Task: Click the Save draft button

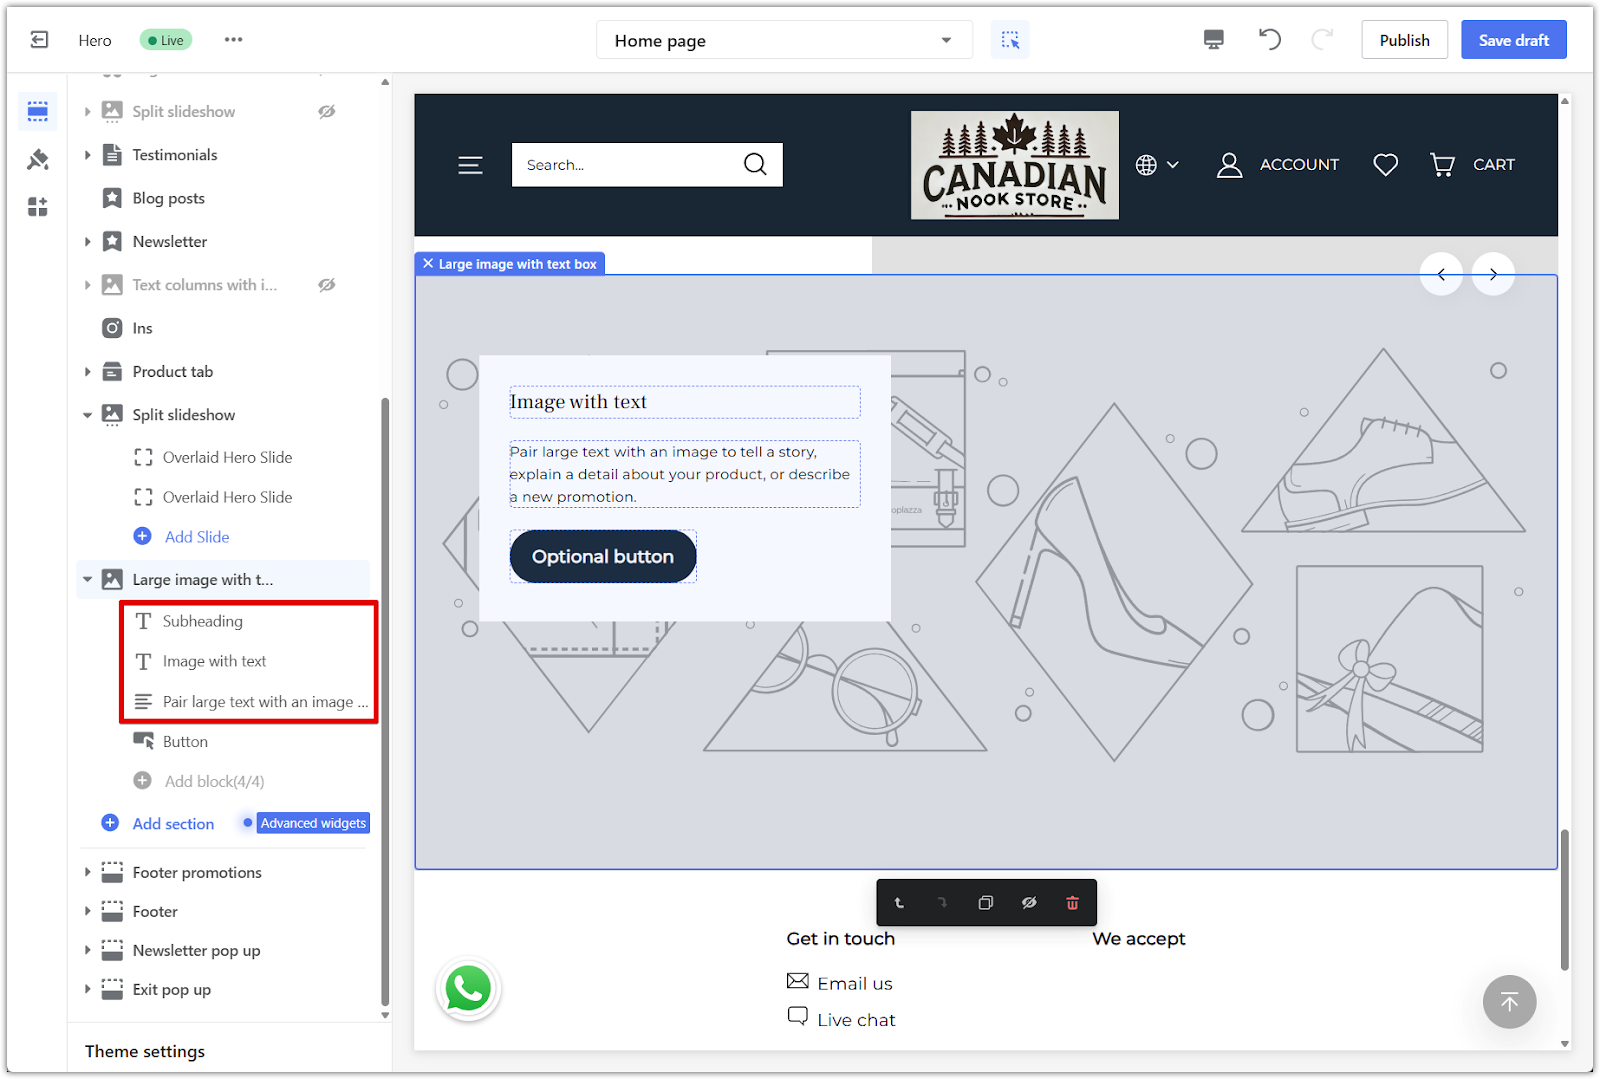Action: tap(1513, 40)
